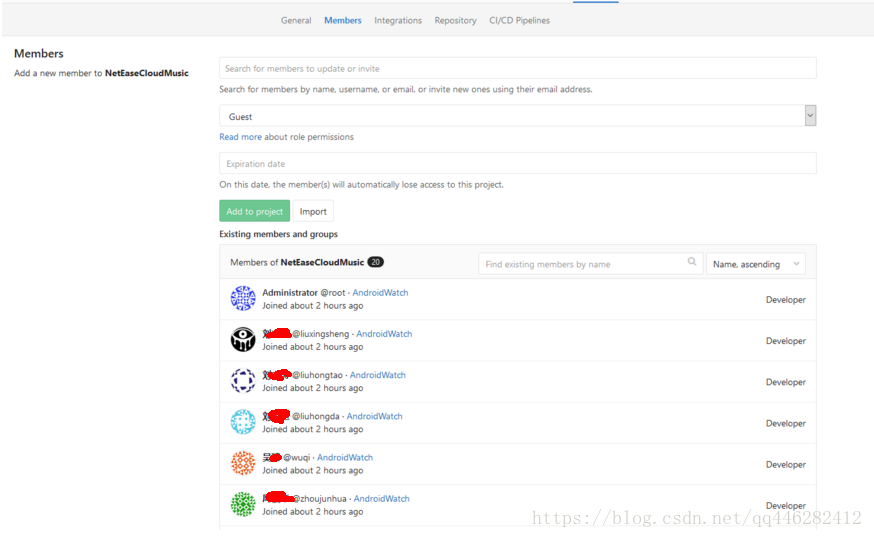Click the Administrator avatar icon
874x538 pixels.
(x=243, y=298)
